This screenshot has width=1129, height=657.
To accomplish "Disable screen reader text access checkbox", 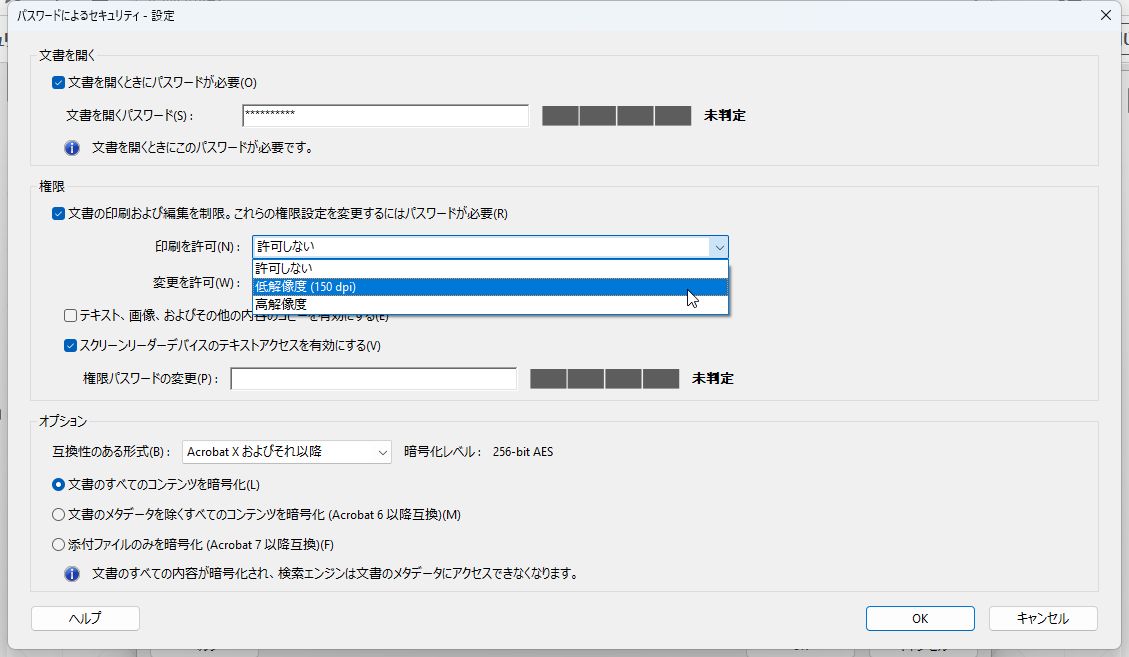I will (x=69, y=347).
